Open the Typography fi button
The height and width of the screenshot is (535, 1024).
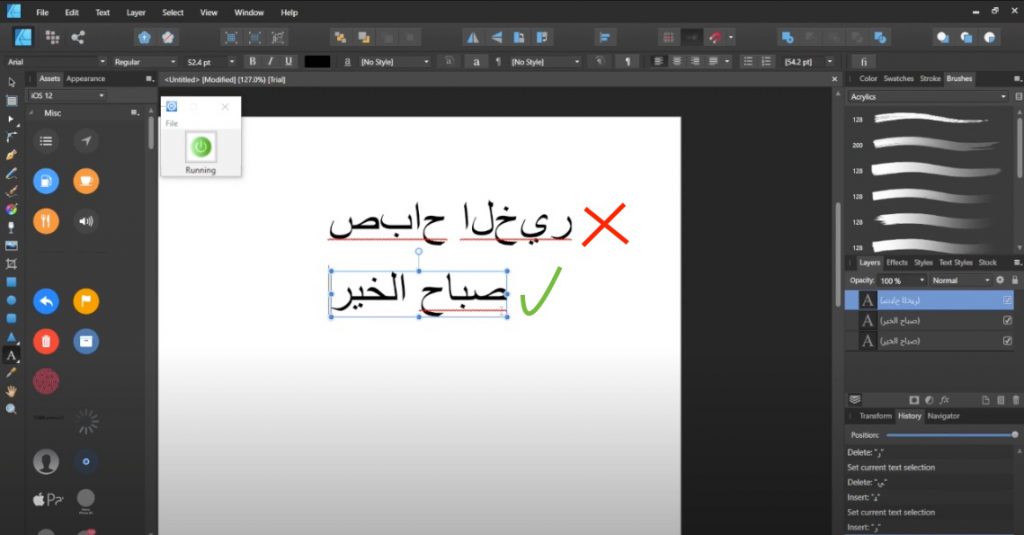click(x=863, y=61)
